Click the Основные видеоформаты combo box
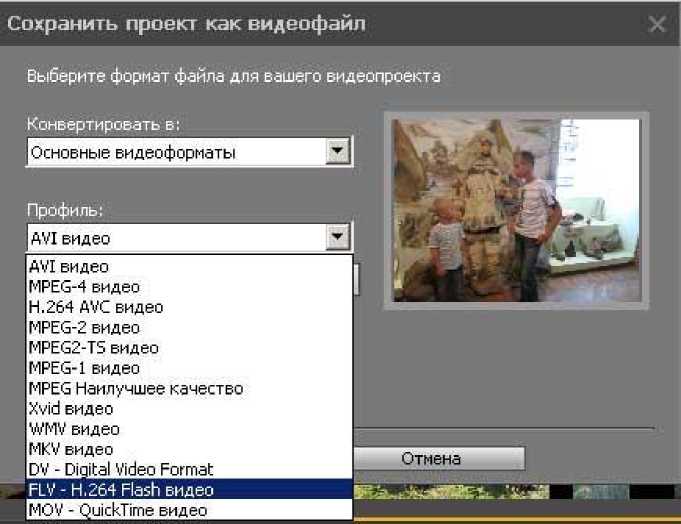681x524 pixels. pyautogui.click(x=190, y=152)
